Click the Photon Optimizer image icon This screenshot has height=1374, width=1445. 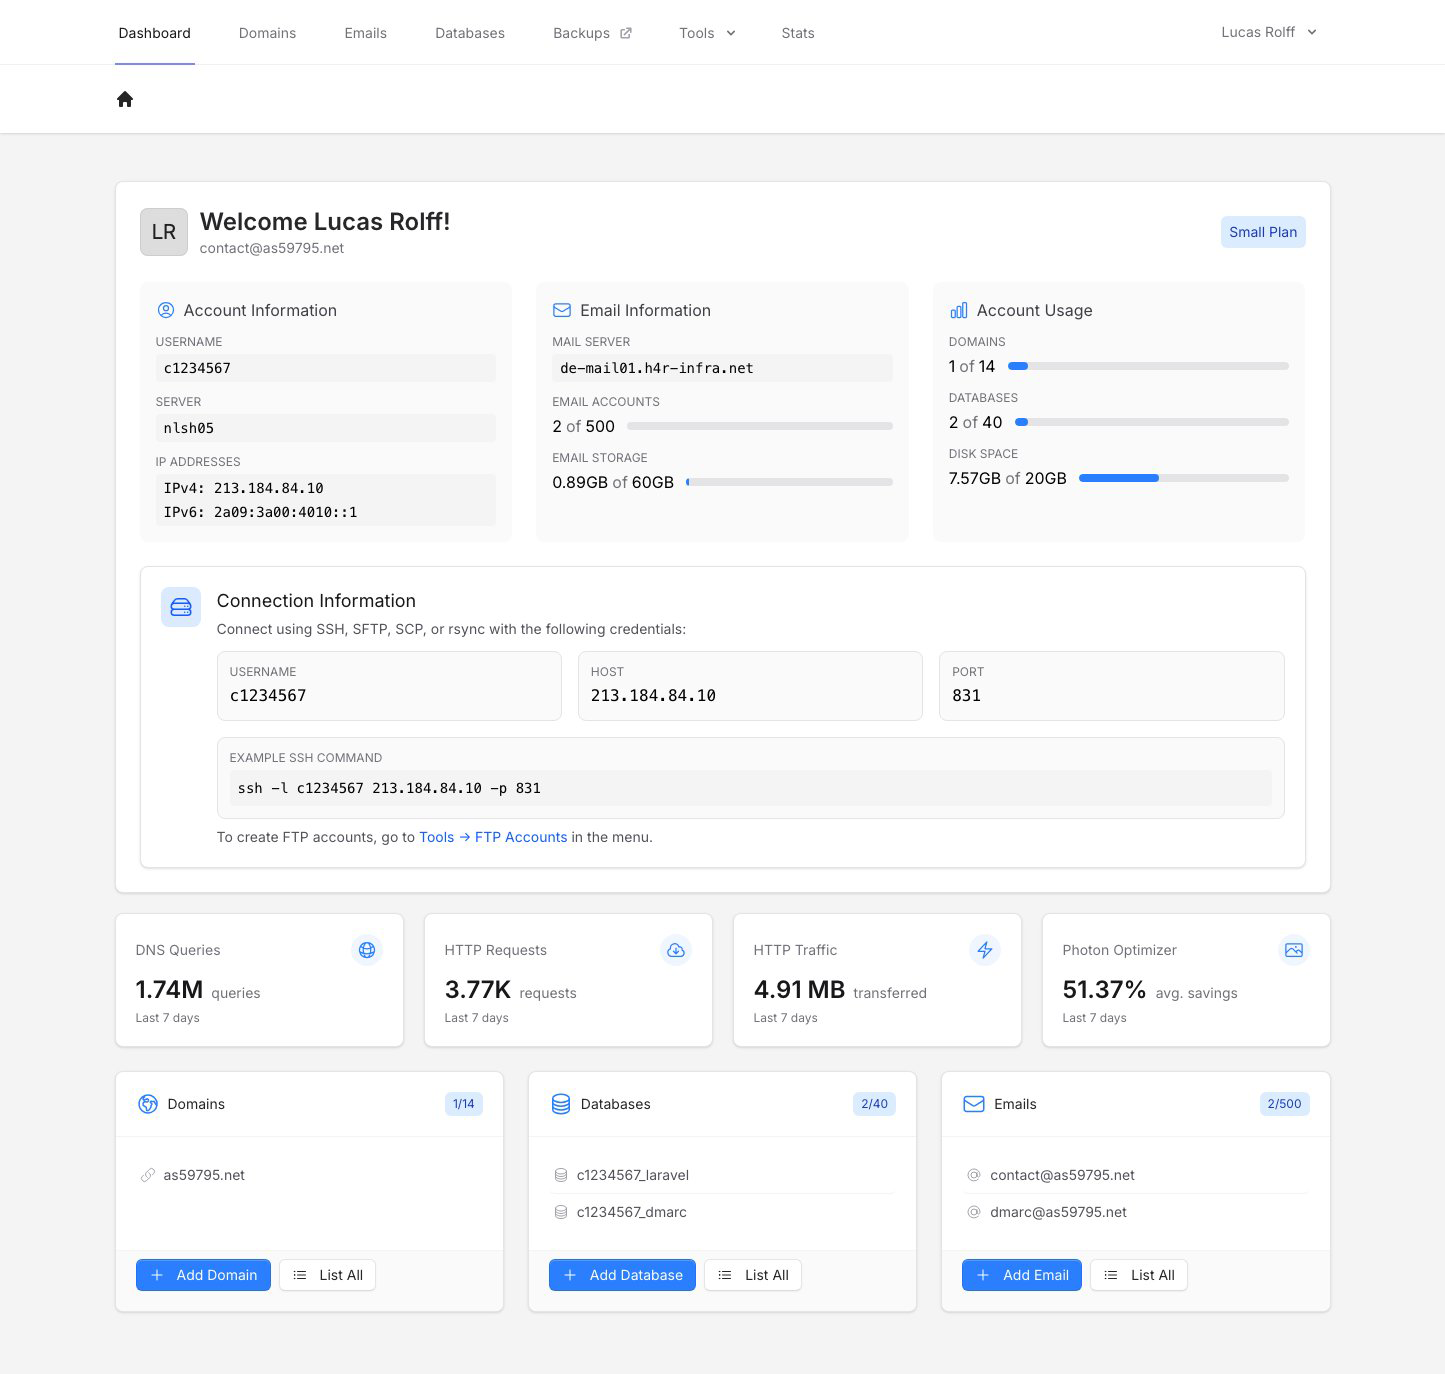pos(1293,950)
